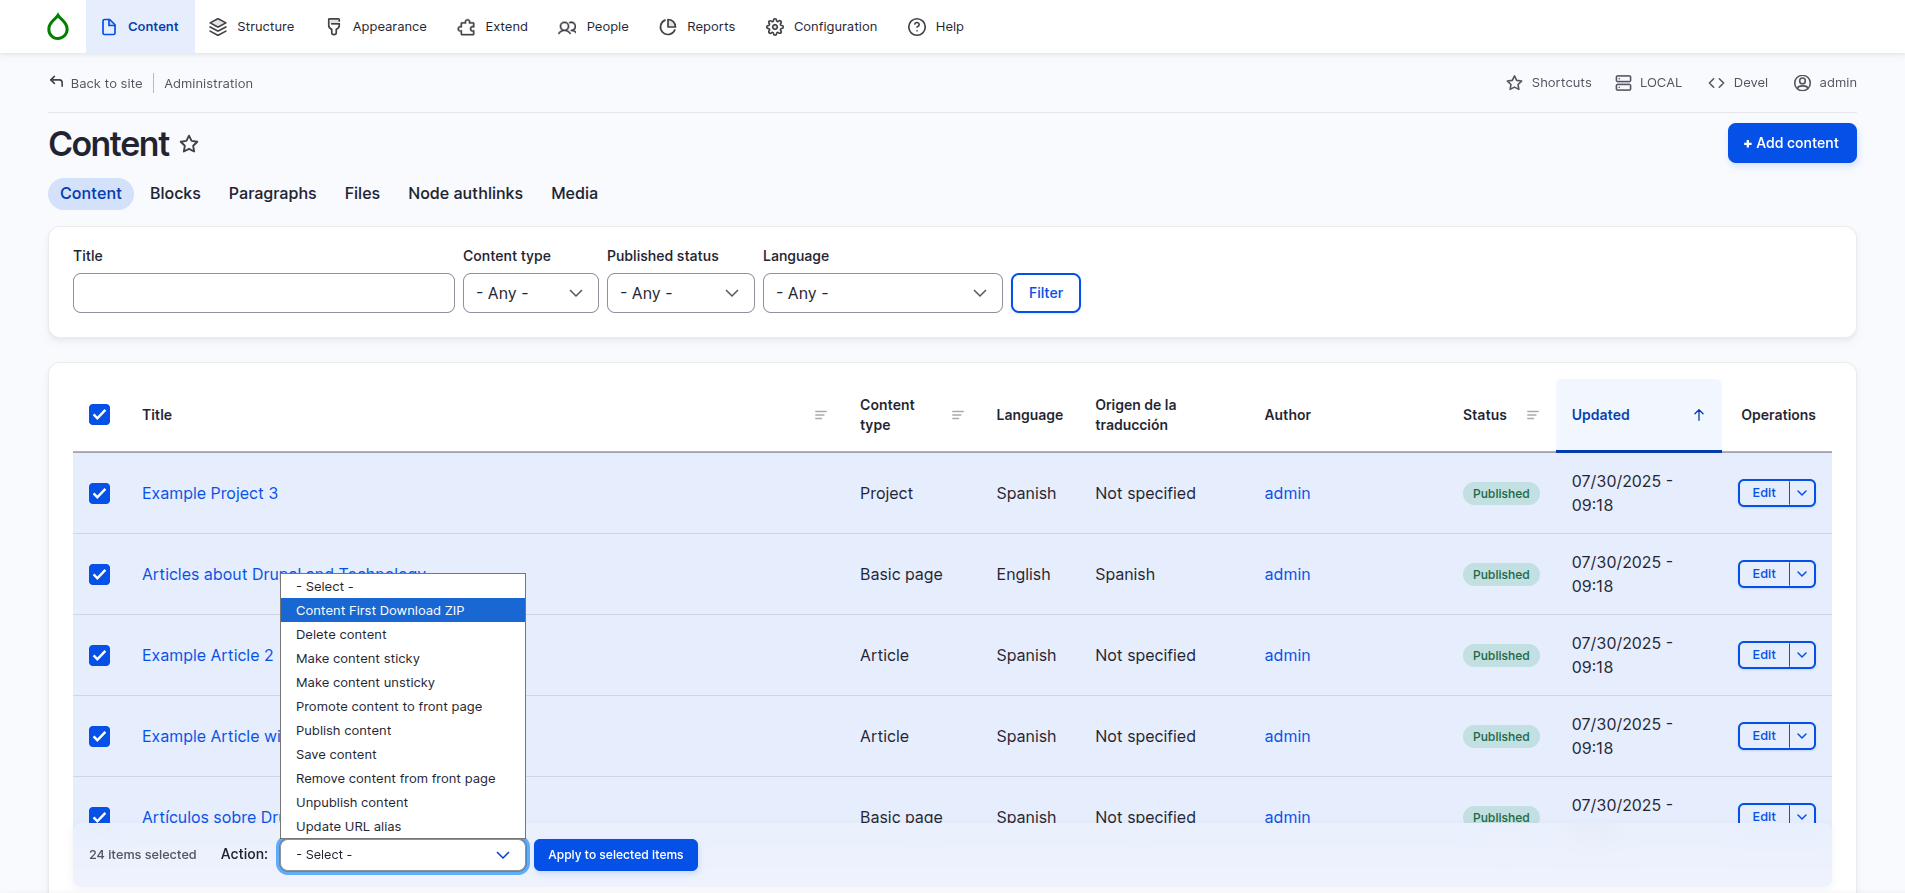Click the Title column sort handle icon
1905x893 pixels.
point(820,415)
